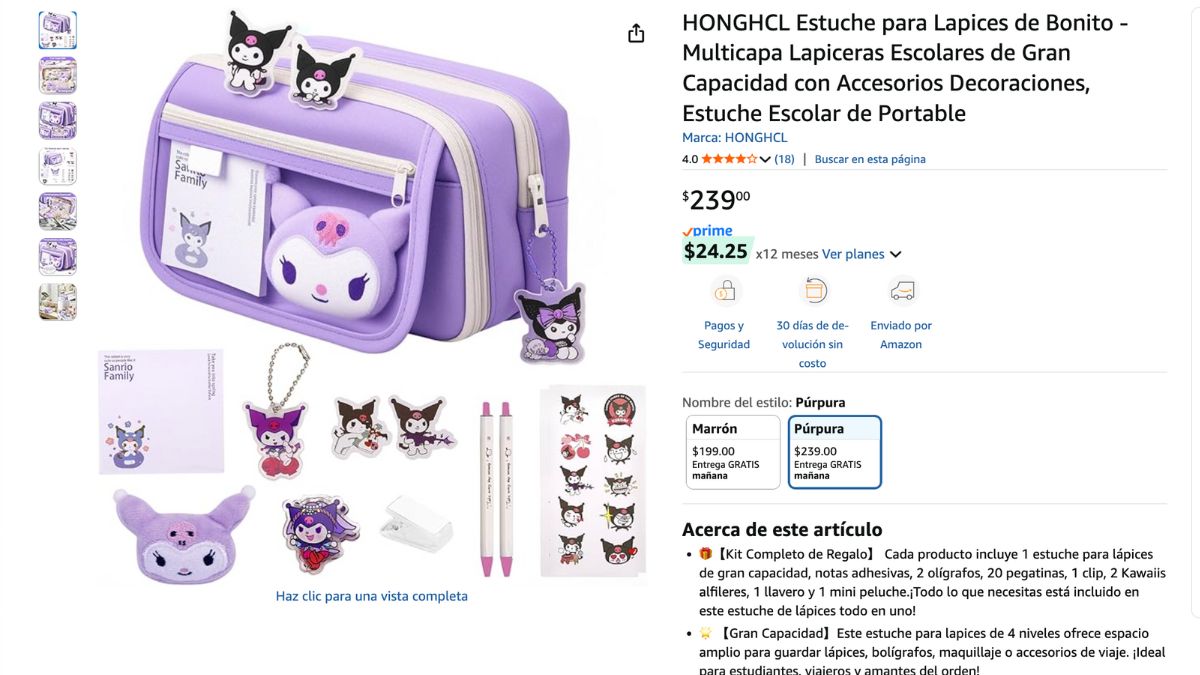Open the Marca: HONGHCL brand link
The height and width of the screenshot is (675, 1200).
[x=735, y=138]
